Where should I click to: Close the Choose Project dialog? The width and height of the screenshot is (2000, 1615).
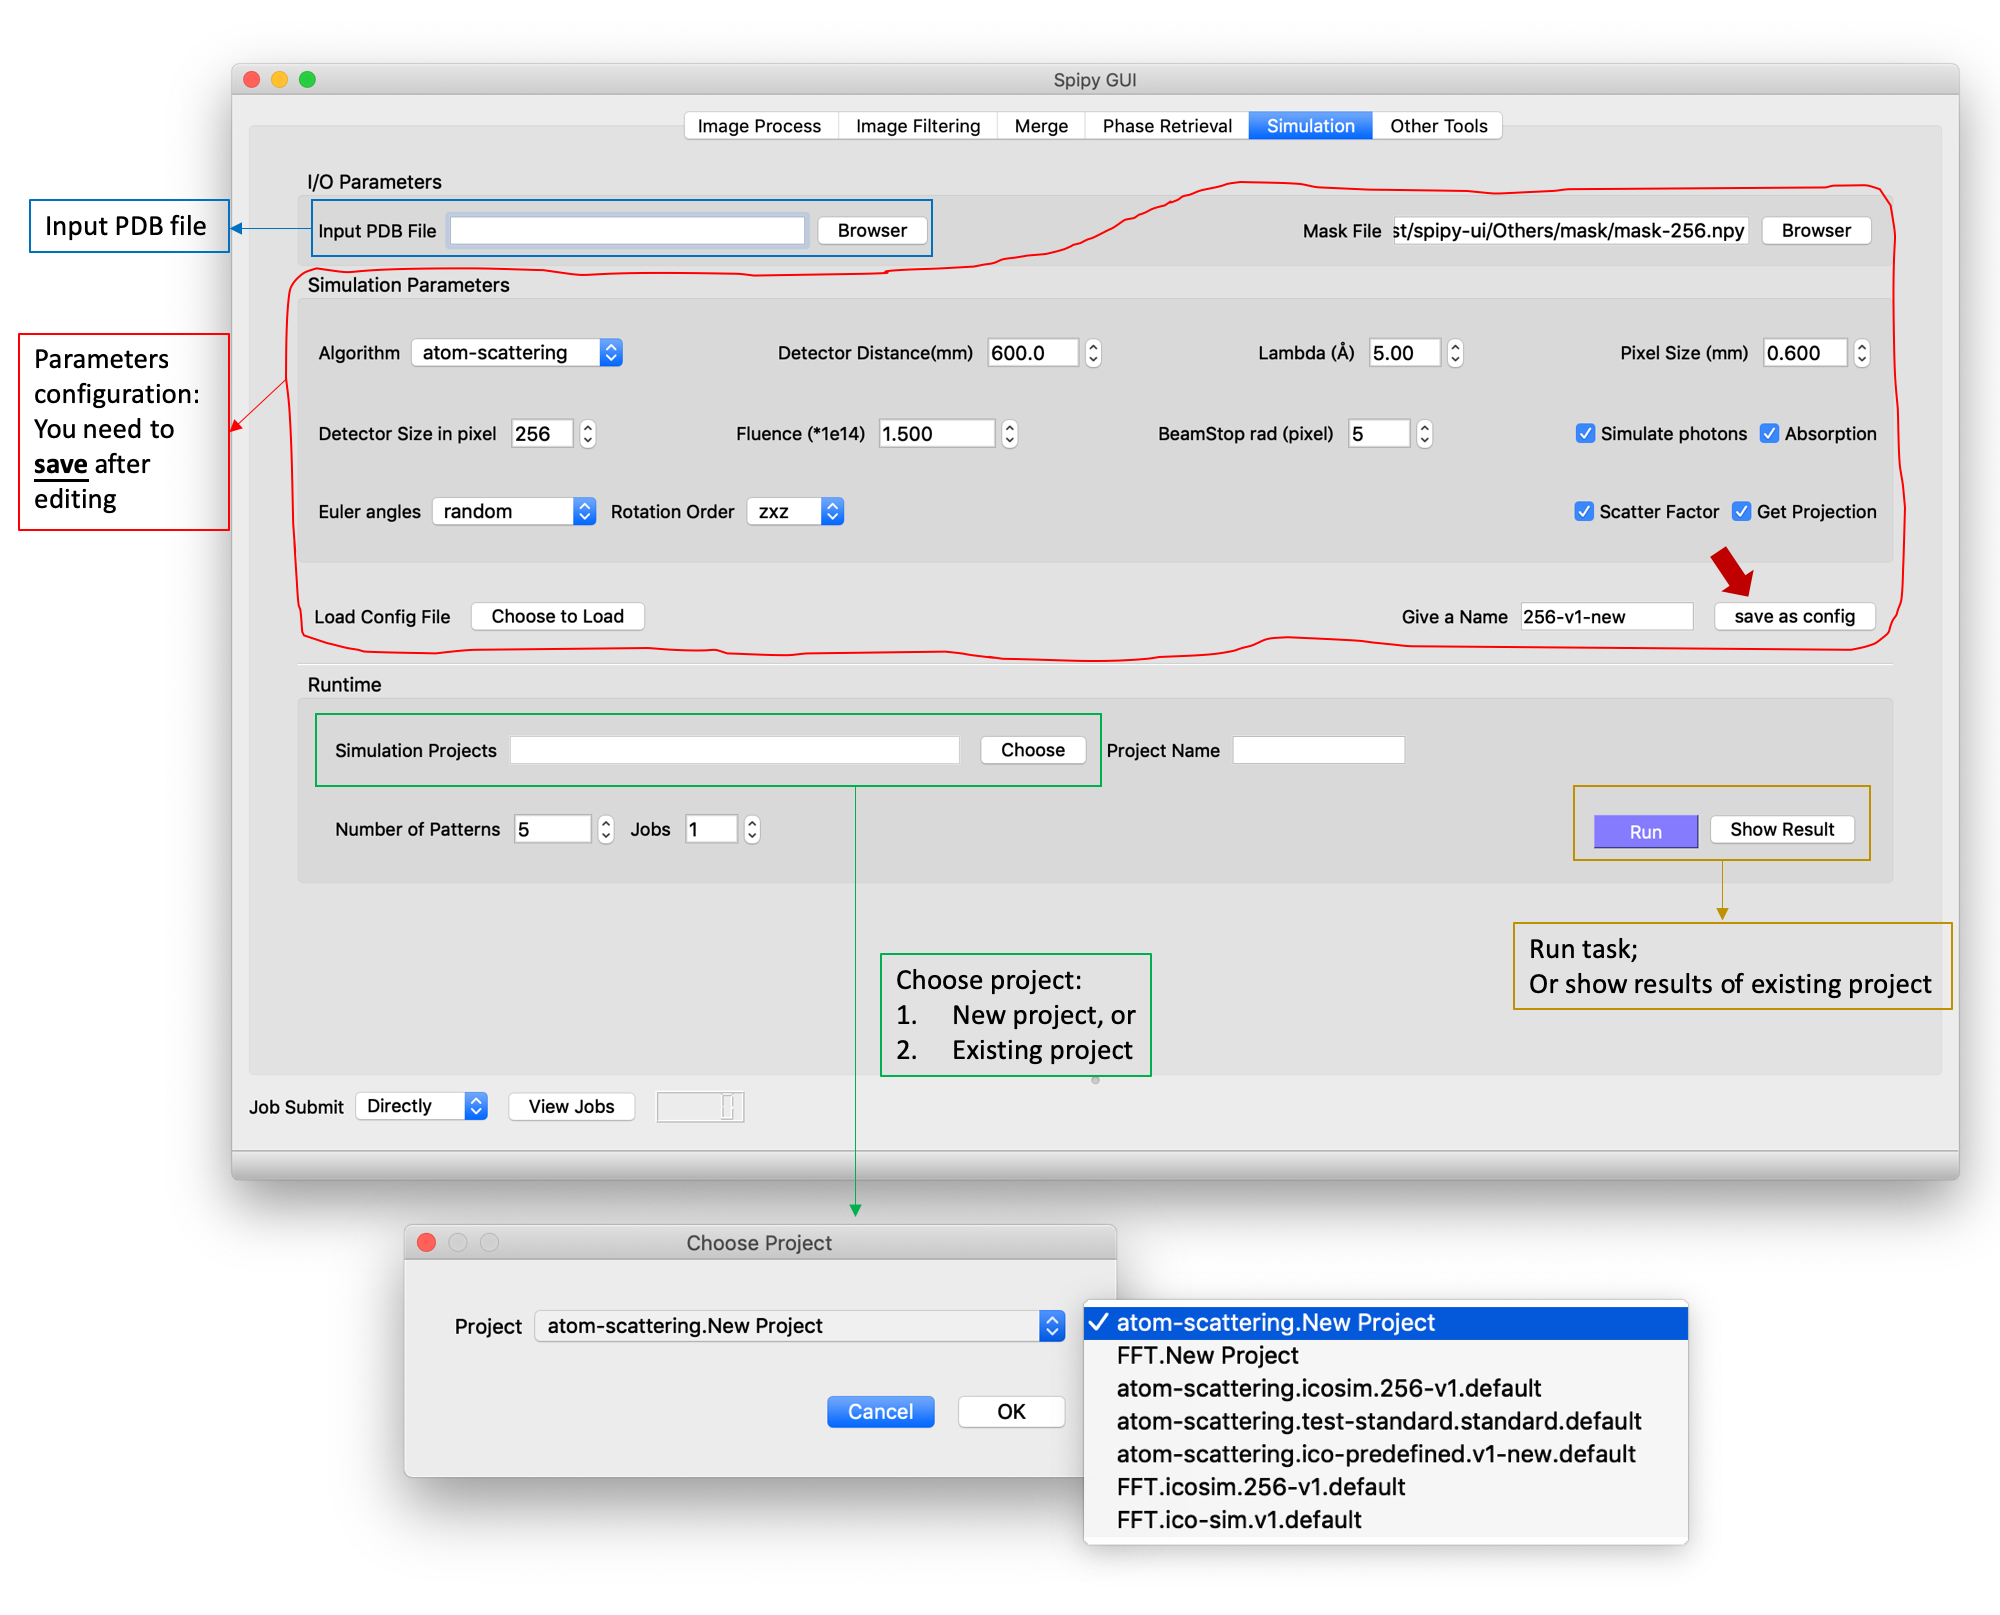426,1242
